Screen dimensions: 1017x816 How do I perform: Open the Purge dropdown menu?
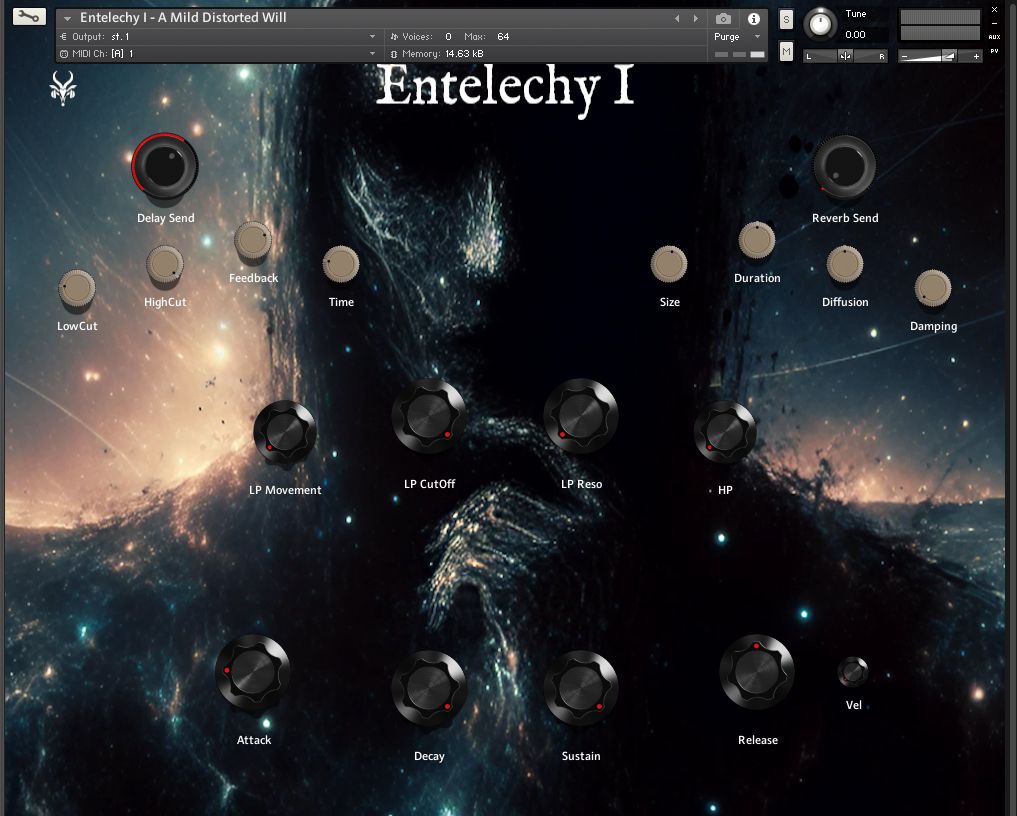(x=737, y=37)
